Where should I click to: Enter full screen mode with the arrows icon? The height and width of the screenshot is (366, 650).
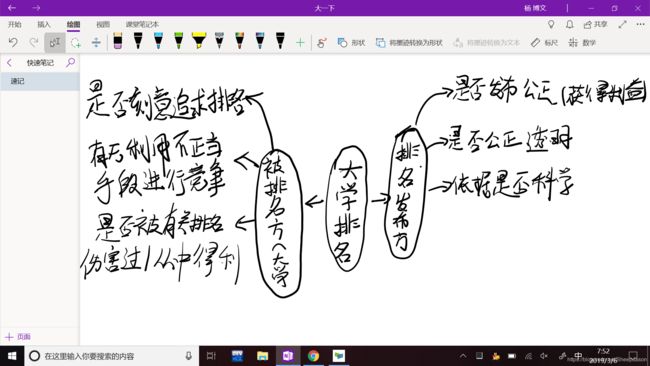[622, 24]
